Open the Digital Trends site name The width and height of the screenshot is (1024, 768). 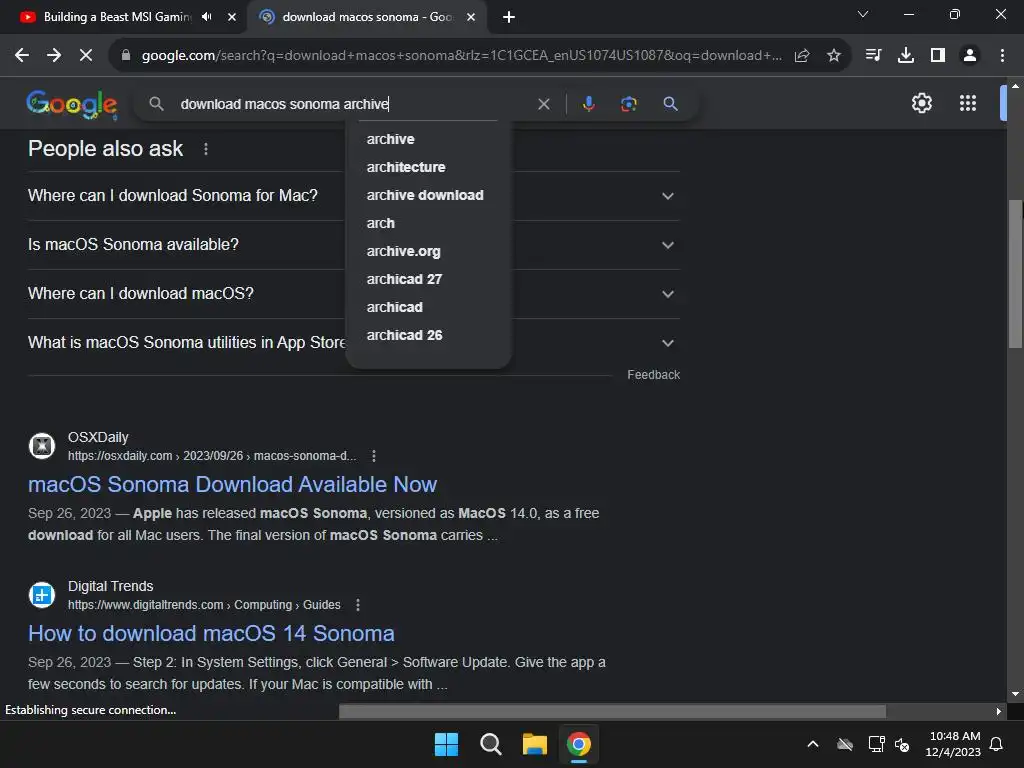pos(110,586)
